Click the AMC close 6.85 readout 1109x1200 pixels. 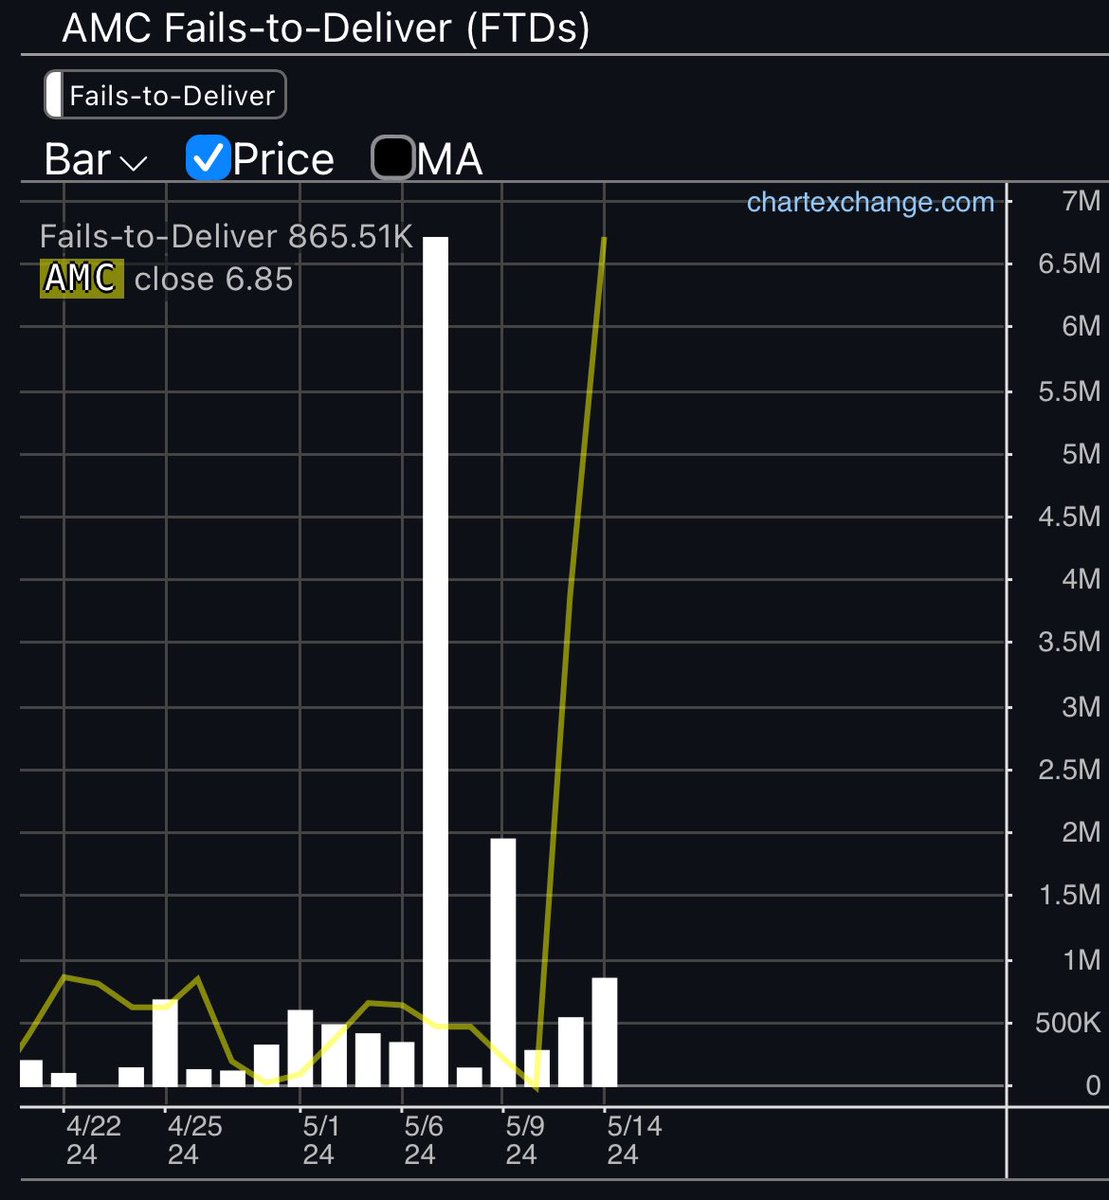(x=166, y=278)
